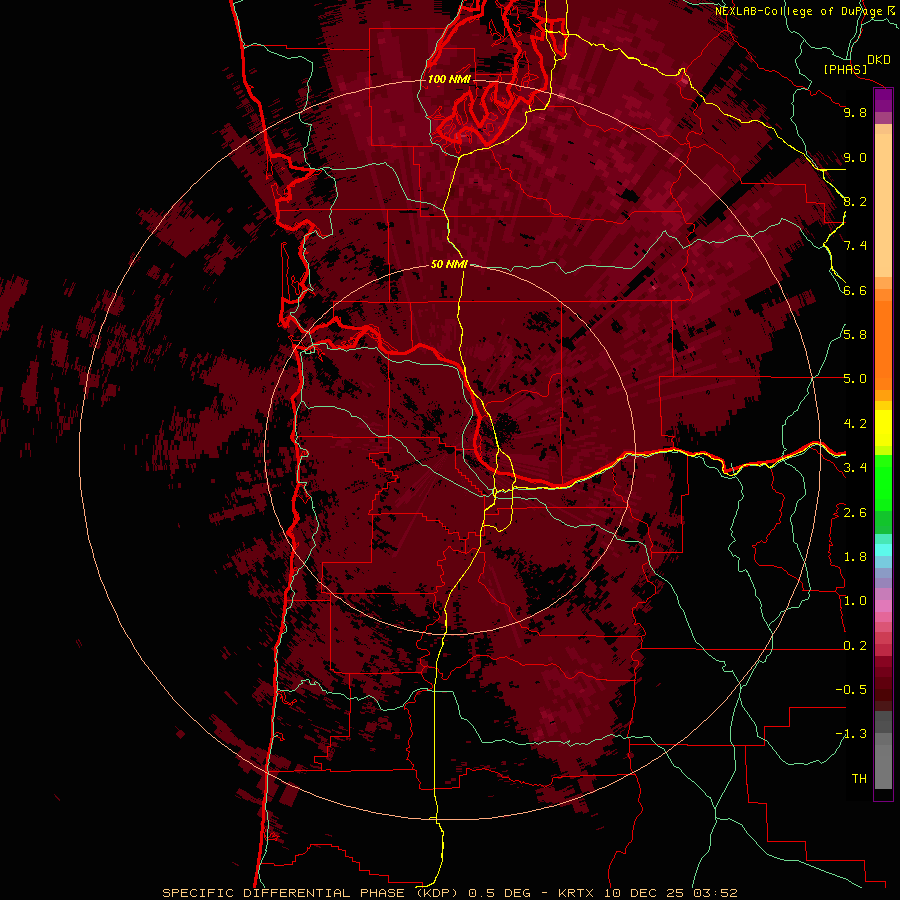Click the 3.4 legend value
The width and height of the screenshot is (900, 900).
[x=855, y=468]
